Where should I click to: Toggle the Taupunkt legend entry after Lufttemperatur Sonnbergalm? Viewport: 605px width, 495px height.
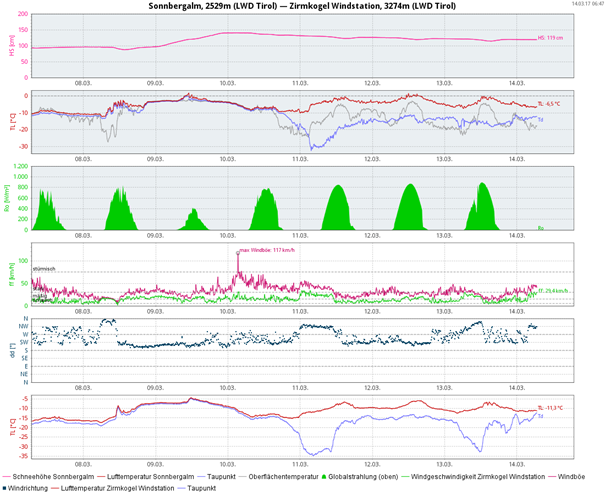pyautogui.click(x=216, y=477)
